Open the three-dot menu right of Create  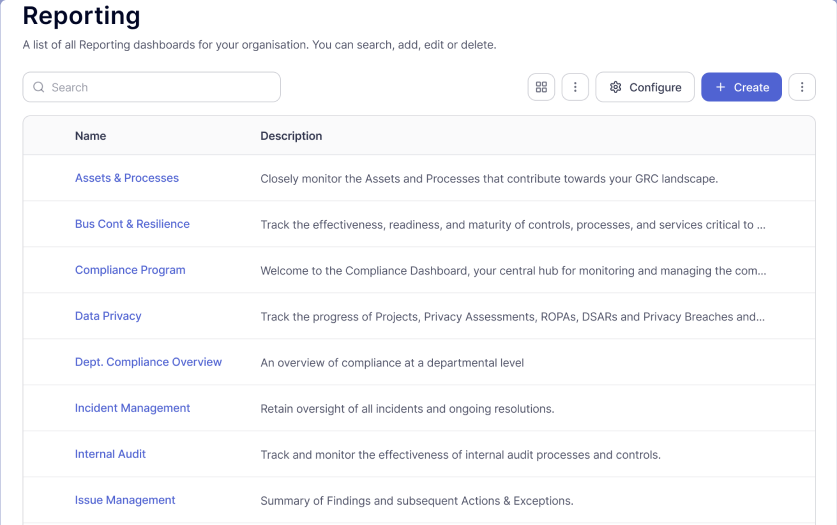[802, 87]
